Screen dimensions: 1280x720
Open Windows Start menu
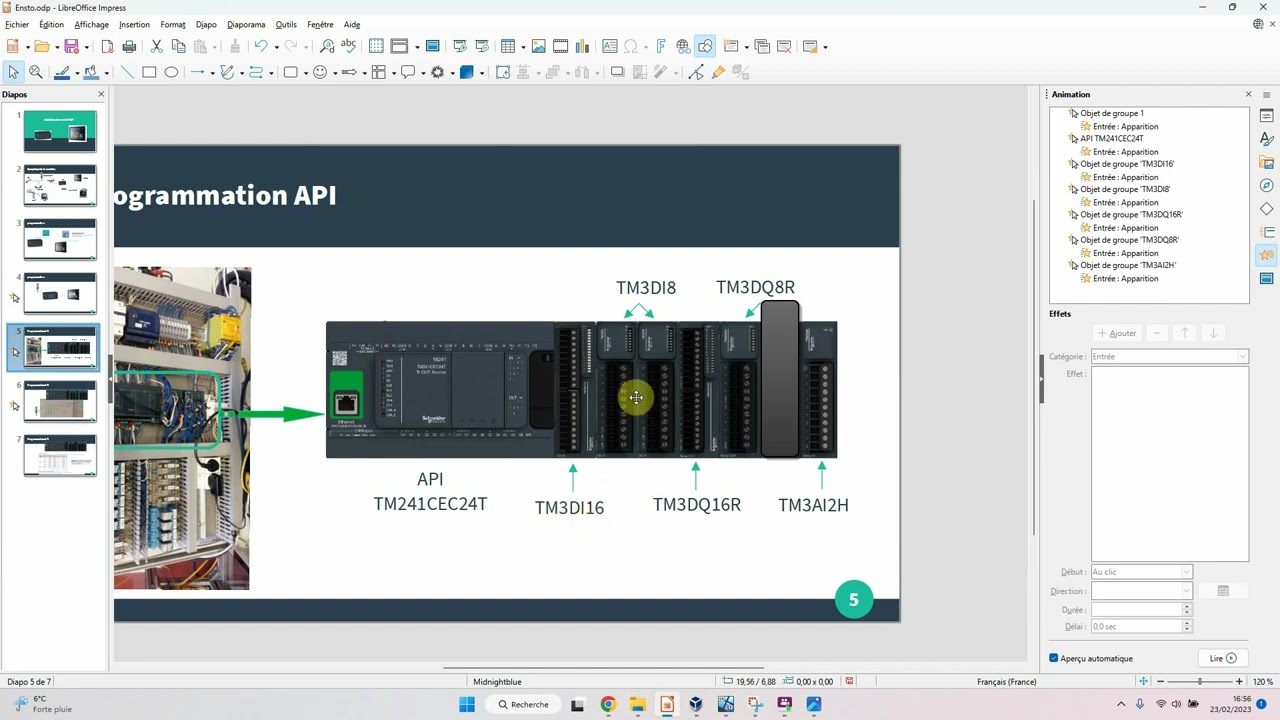(x=467, y=704)
